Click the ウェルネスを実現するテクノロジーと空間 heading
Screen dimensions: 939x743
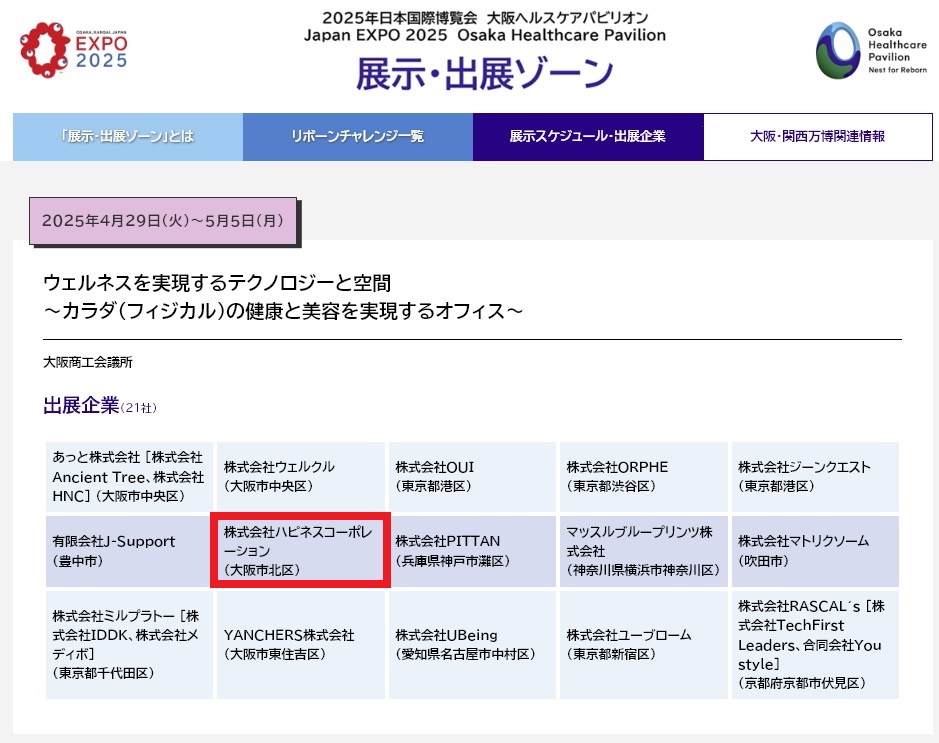pos(217,283)
